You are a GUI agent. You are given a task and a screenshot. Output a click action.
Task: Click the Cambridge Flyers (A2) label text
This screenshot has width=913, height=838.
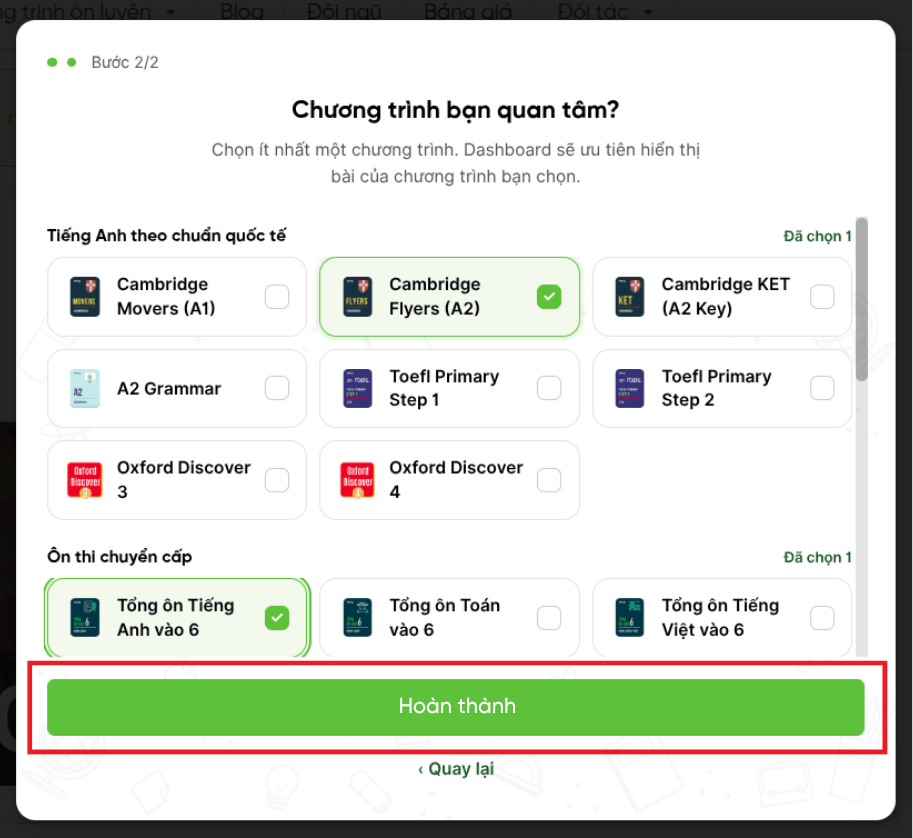[435, 296]
